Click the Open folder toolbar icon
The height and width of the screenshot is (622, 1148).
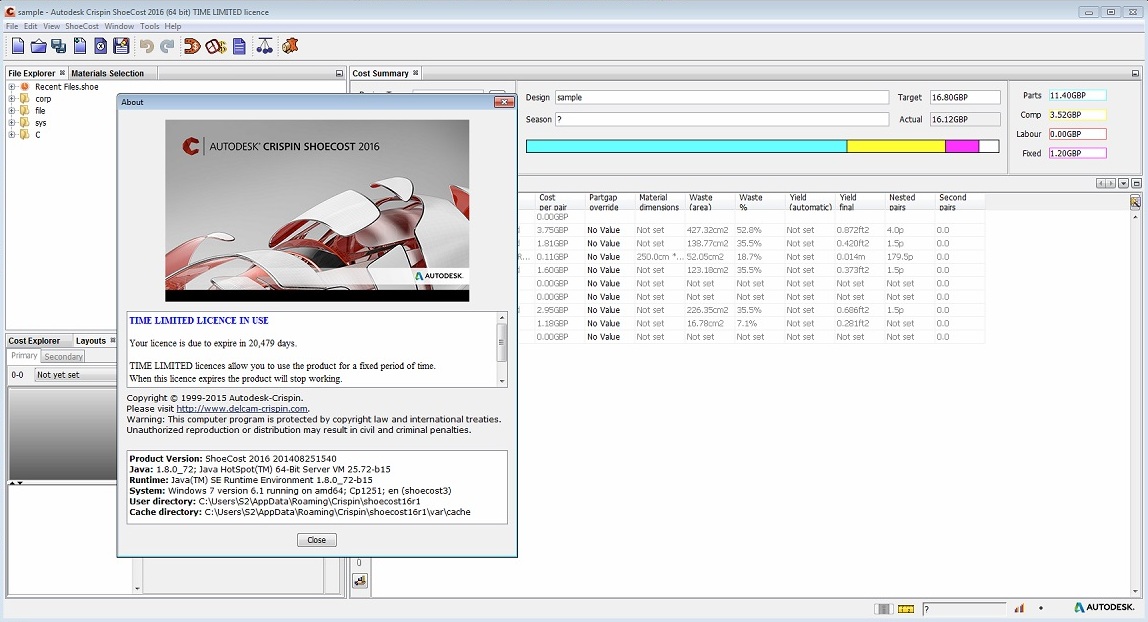click(38, 46)
